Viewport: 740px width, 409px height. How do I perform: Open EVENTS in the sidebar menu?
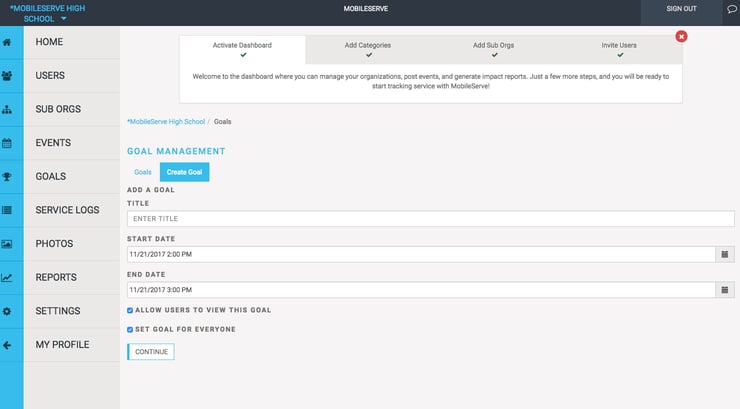(x=72, y=143)
